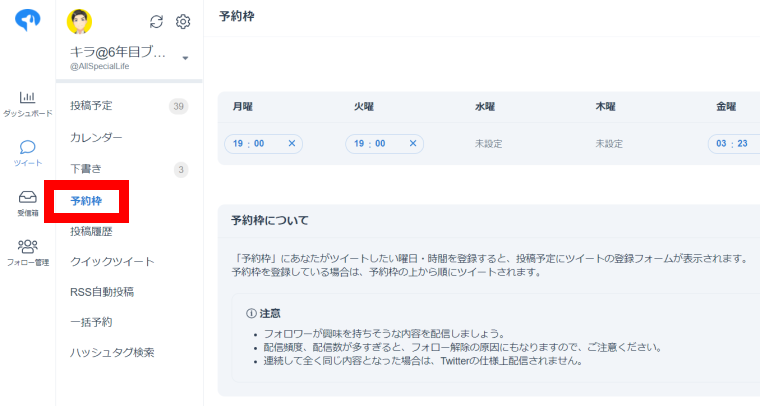Image resolution: width=760 pixels, height=406 pixels.
Task: Go to 投稿履歴 post history
Action: click(91, 231)
